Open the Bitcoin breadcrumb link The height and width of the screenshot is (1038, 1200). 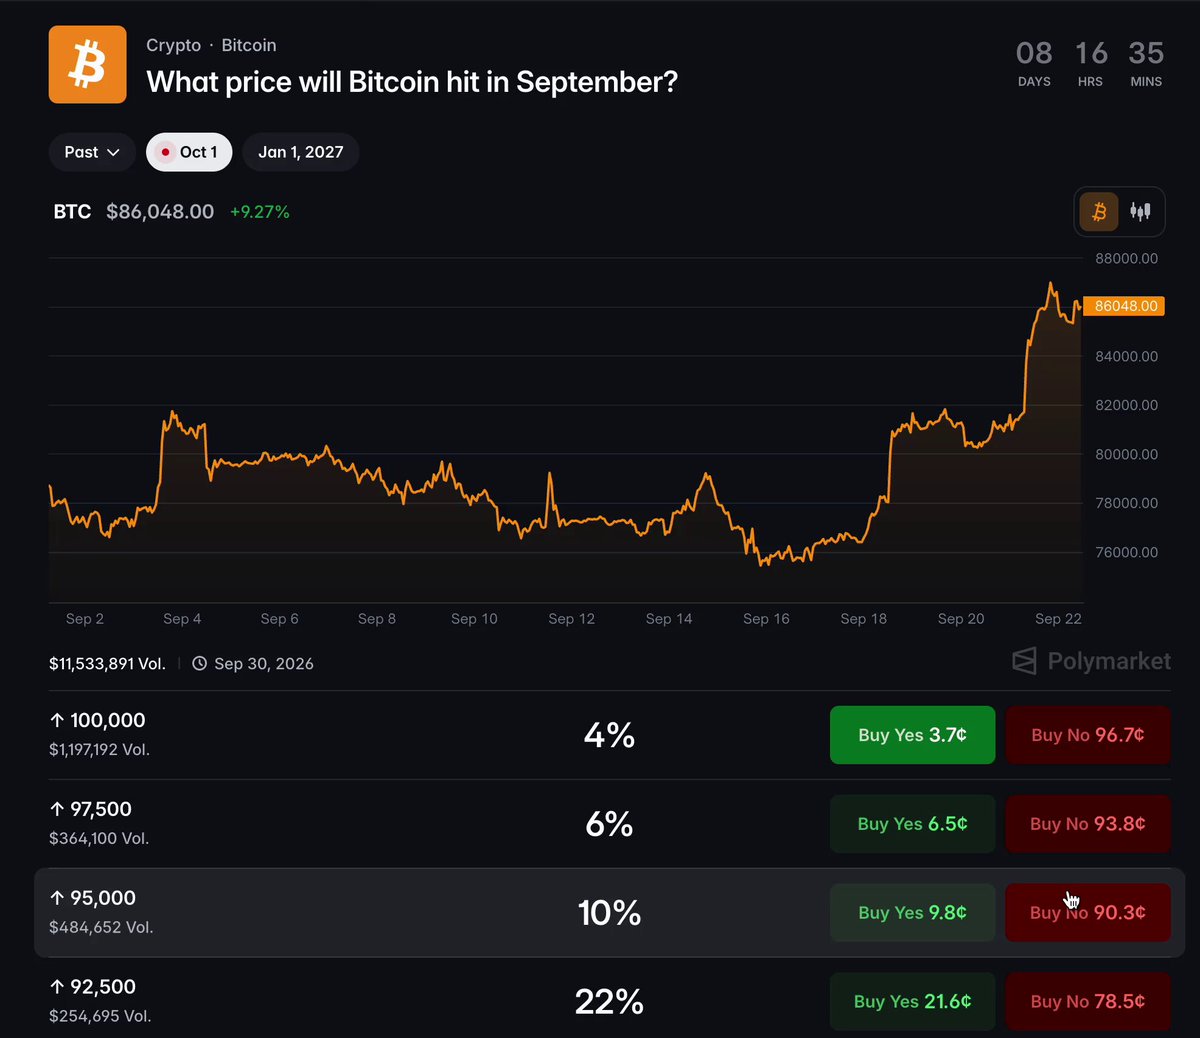pos(249,45)
